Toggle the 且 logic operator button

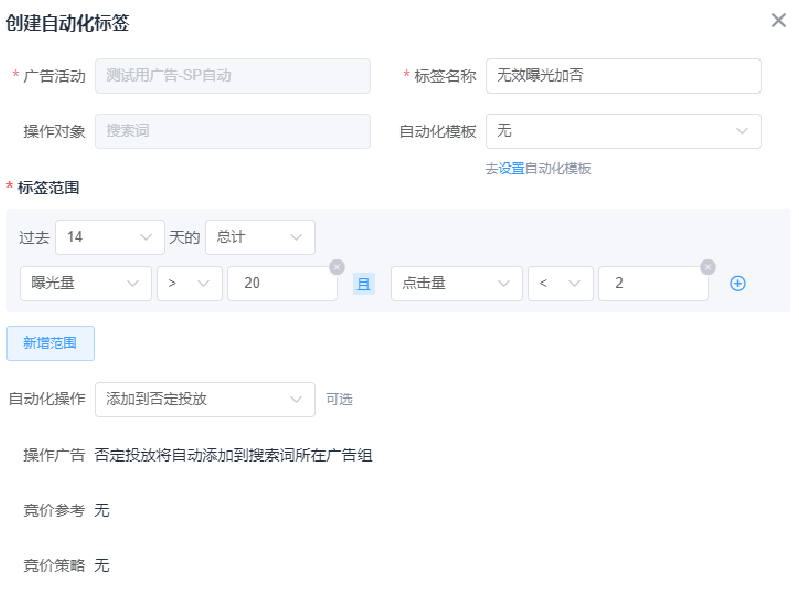pyautogui.click(x=364, y=284)
